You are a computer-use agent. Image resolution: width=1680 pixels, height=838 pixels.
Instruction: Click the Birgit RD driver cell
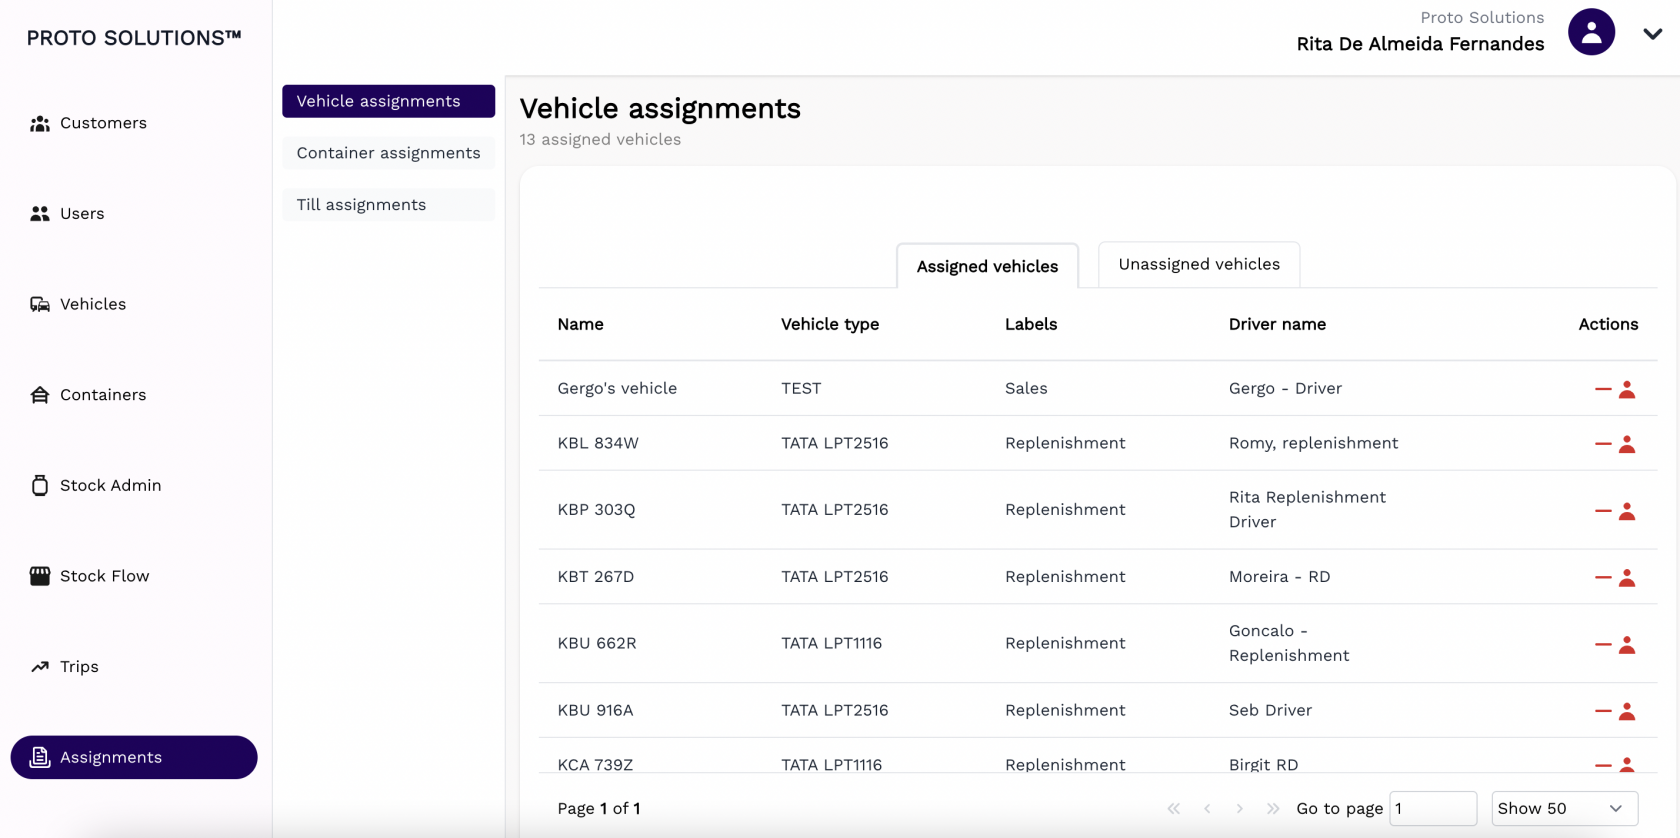pyautogui.click(x=1263, y=764)
